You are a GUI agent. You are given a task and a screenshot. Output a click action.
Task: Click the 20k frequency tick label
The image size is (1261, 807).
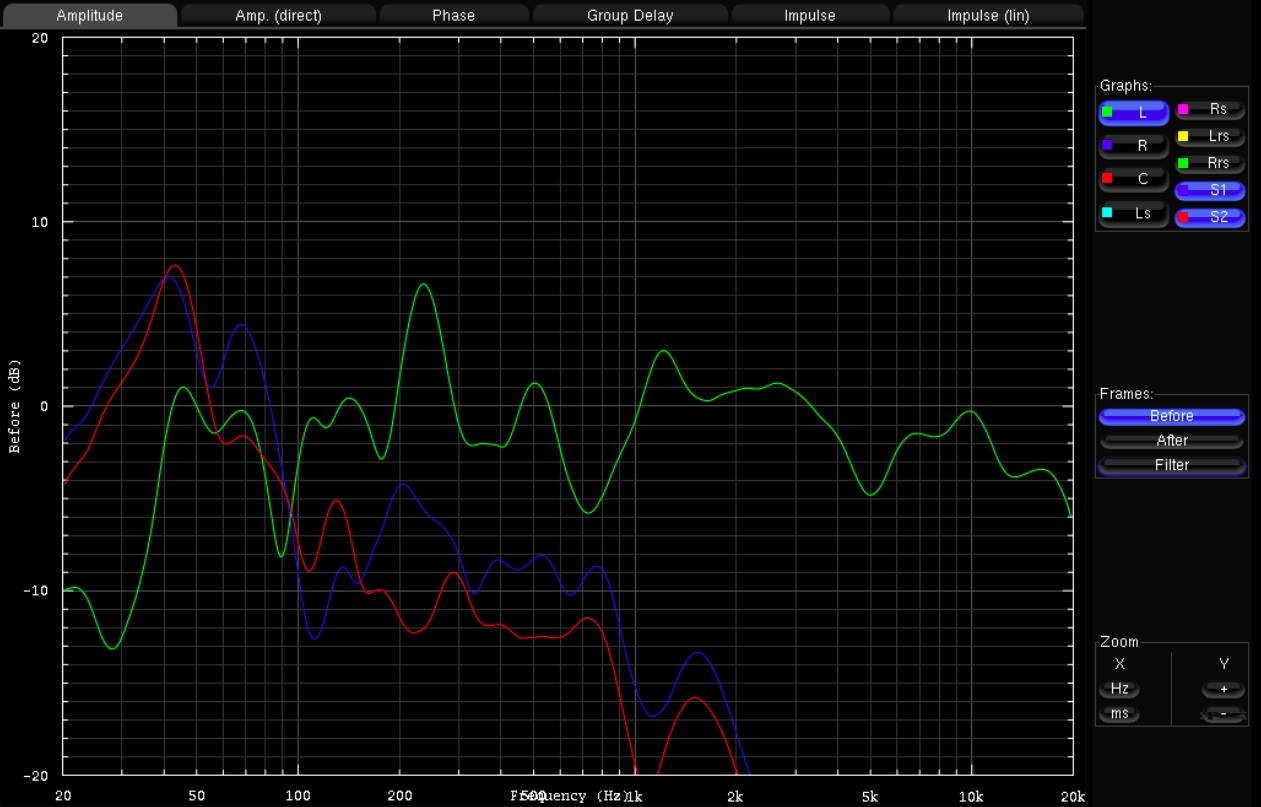coord(1072,796)
